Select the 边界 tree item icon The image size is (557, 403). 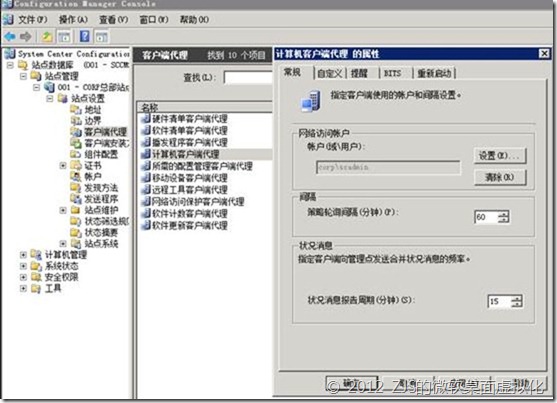coord(76,121)
